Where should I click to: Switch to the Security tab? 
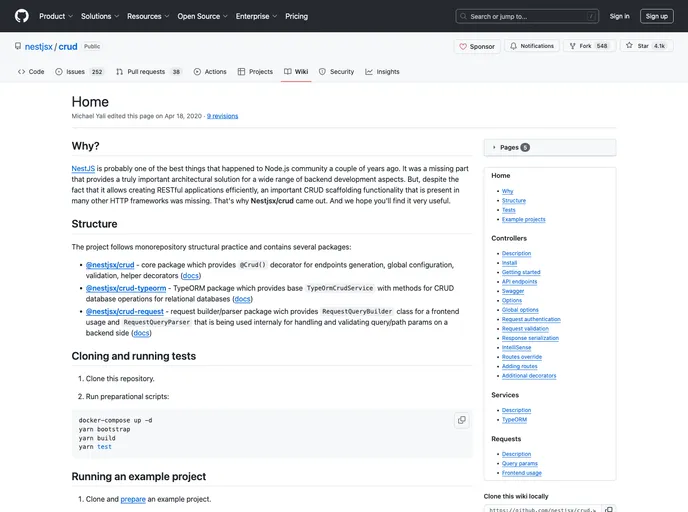[x=337, y=72]
